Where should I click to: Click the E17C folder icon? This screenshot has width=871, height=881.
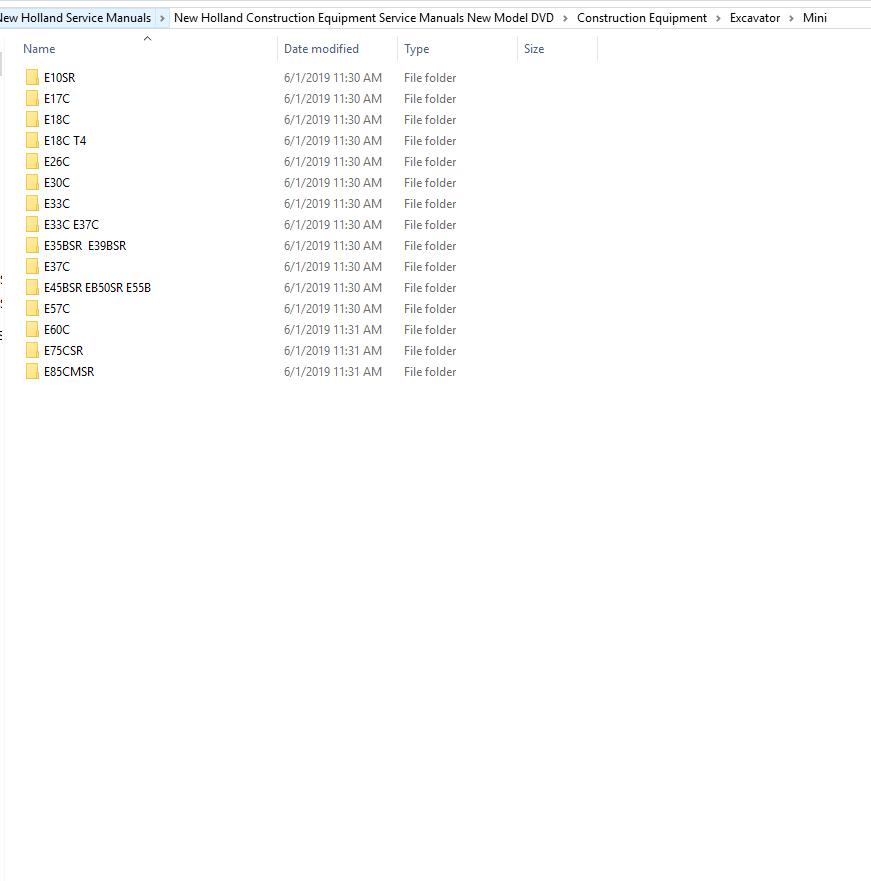(33, 98)
